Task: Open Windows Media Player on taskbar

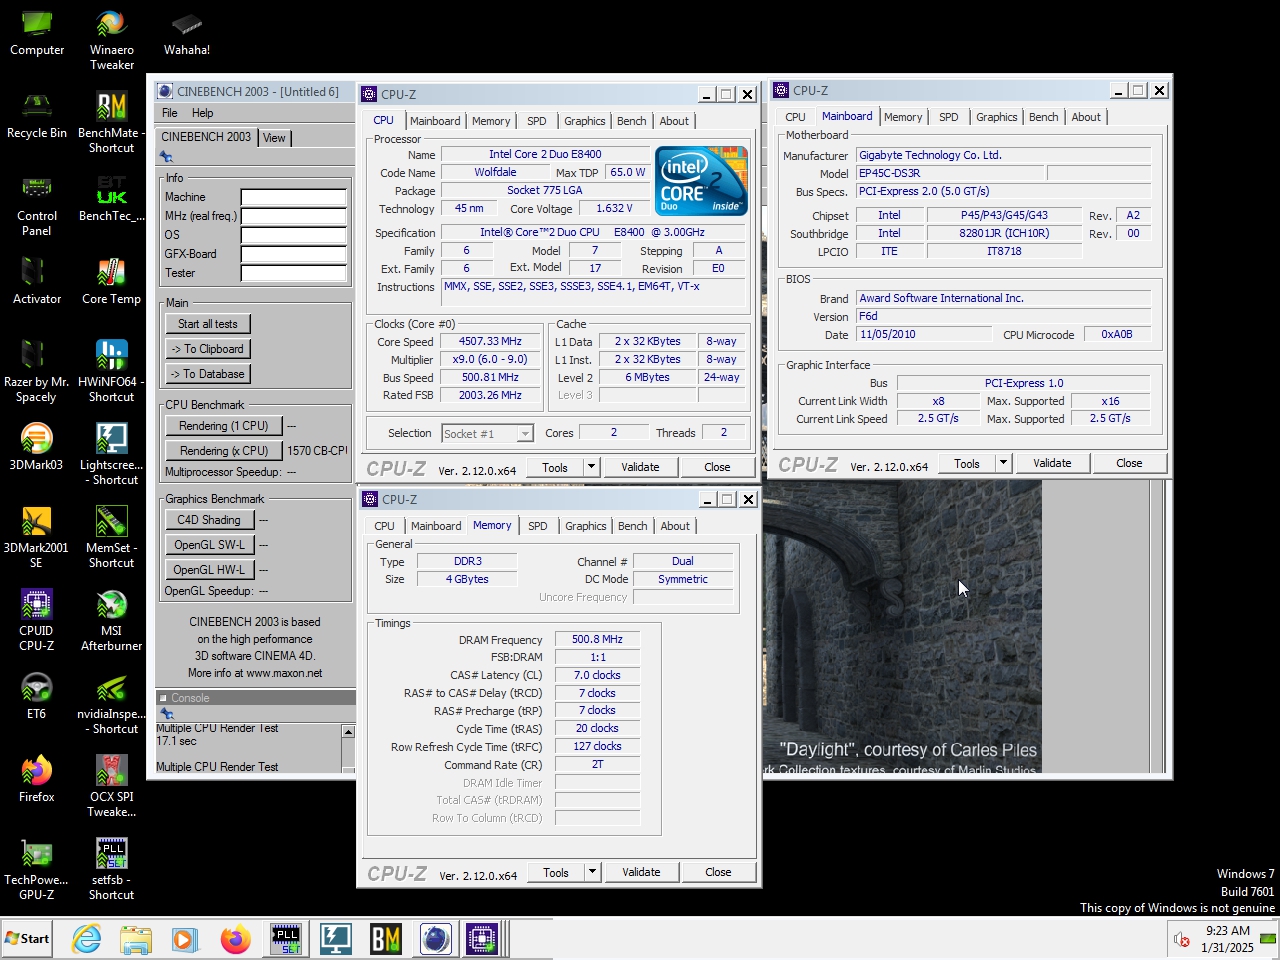Action: click(x=185, y=939)
